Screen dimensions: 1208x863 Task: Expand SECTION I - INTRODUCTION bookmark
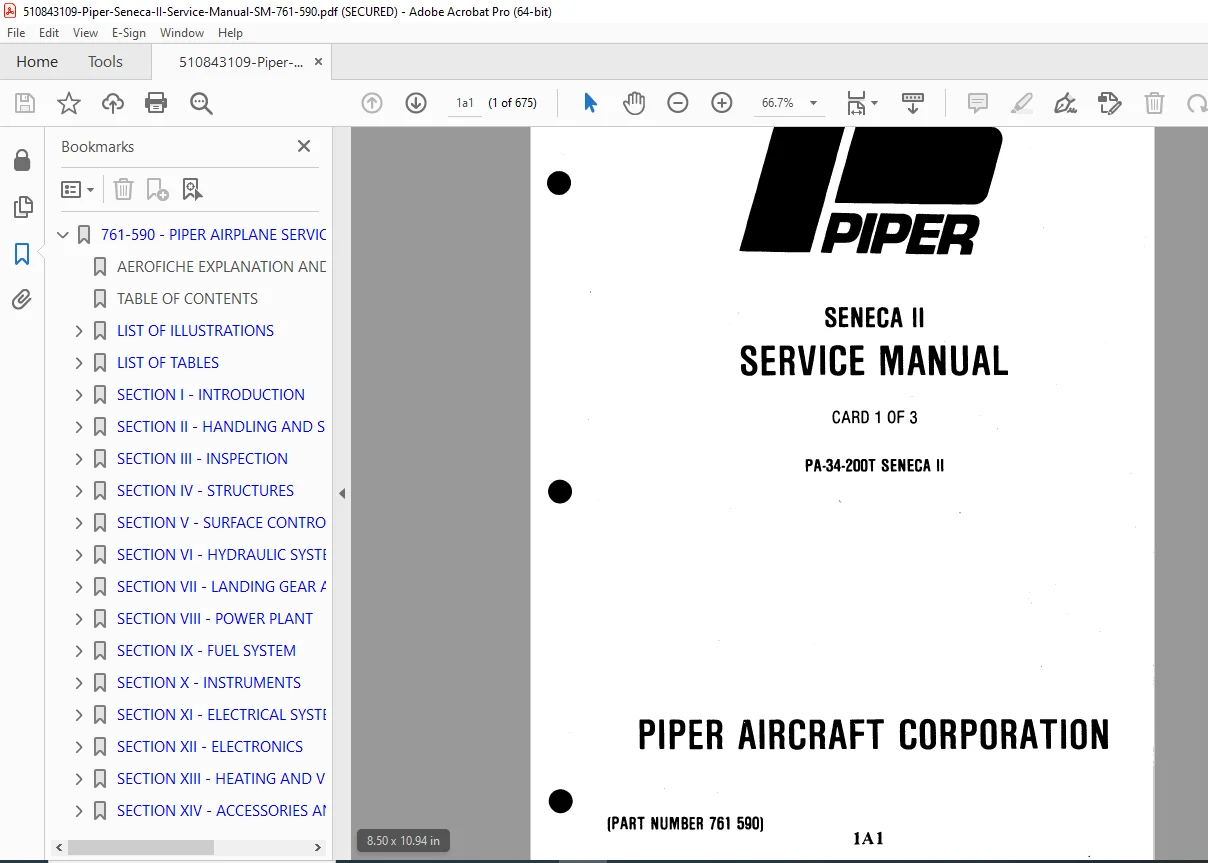point(80,395)
